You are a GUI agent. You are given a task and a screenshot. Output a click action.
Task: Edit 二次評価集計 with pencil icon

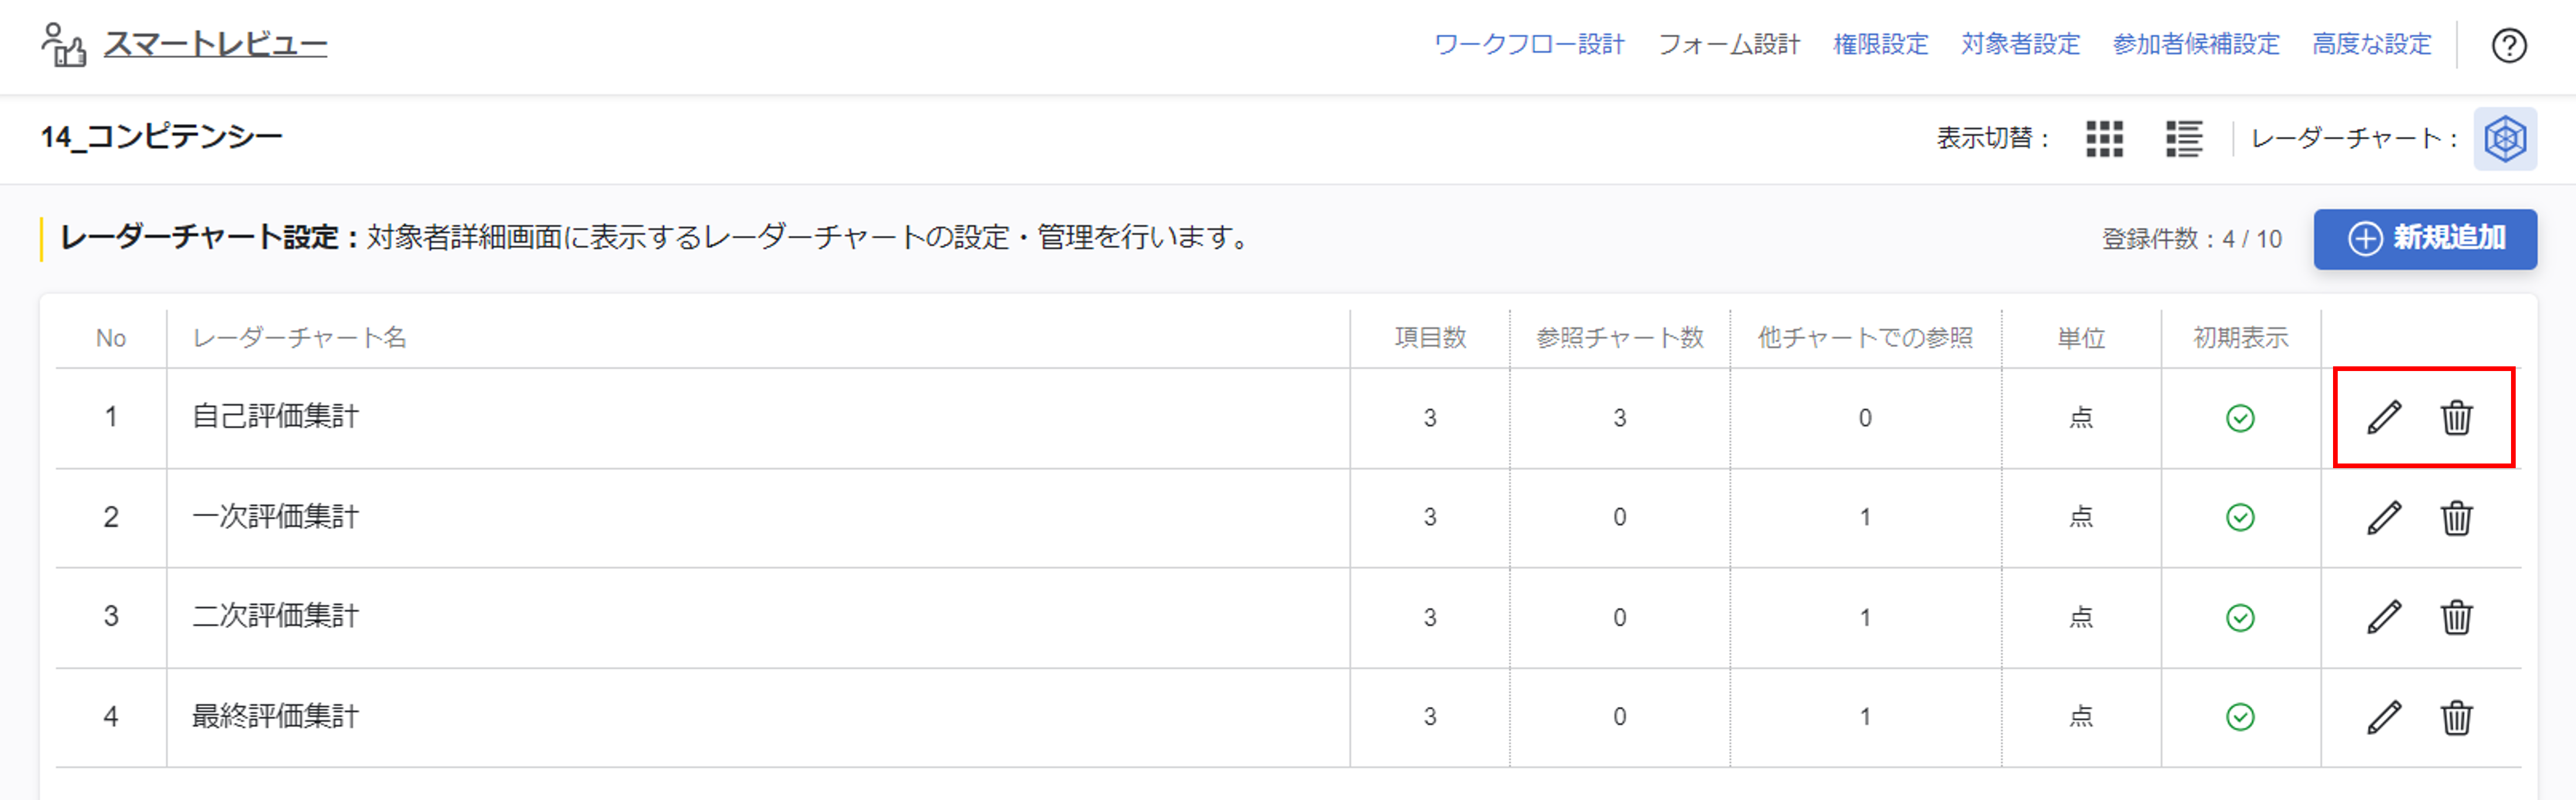click(x=2384, y=617)
